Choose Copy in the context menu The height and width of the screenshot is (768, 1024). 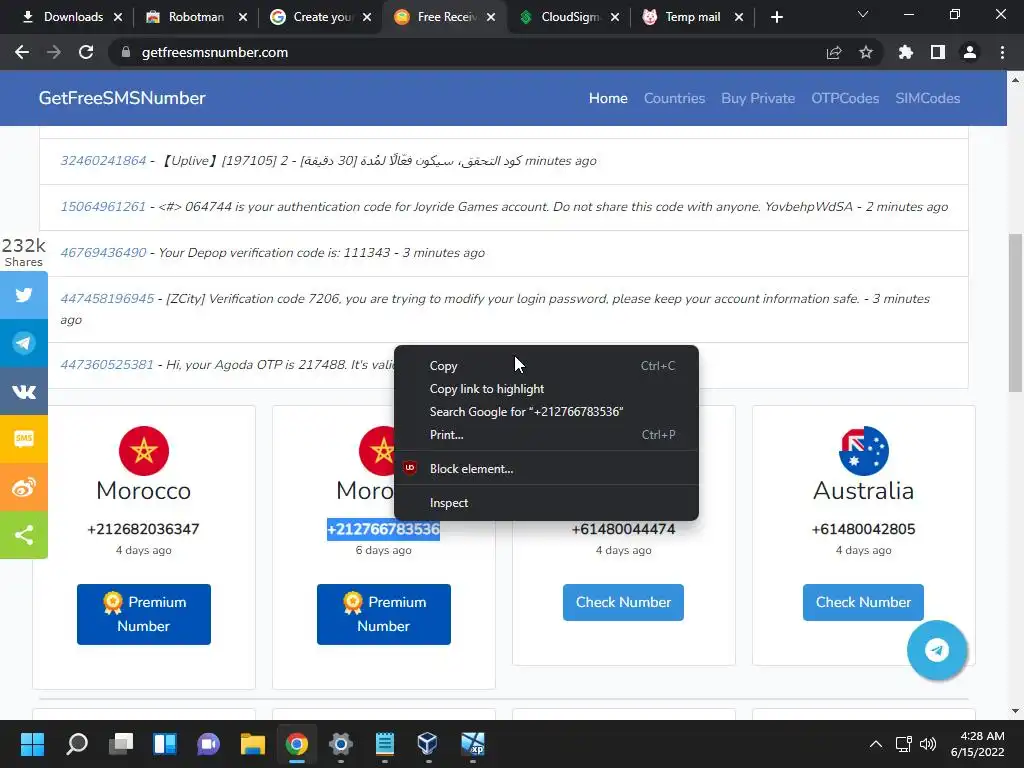coord(546,366)
